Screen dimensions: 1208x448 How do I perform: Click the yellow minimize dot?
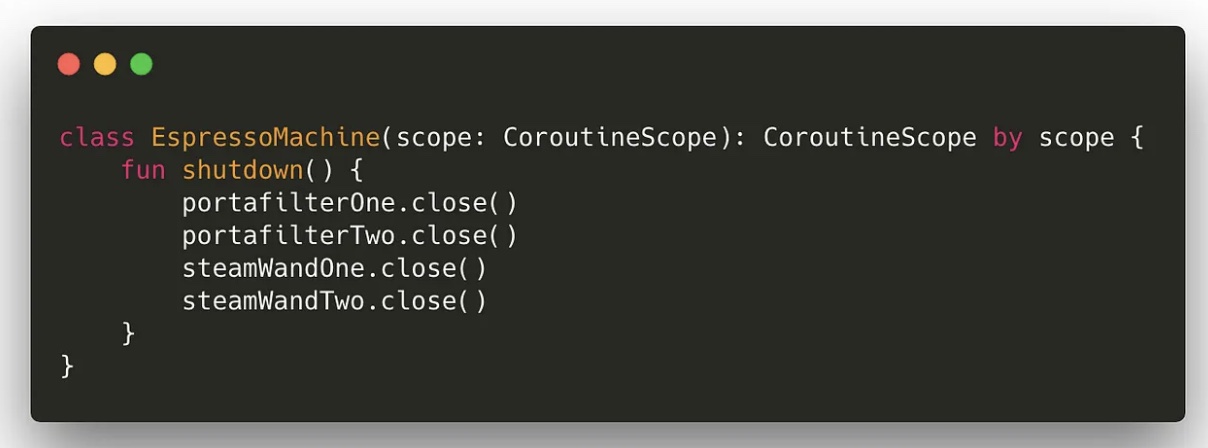pos(105,65)
